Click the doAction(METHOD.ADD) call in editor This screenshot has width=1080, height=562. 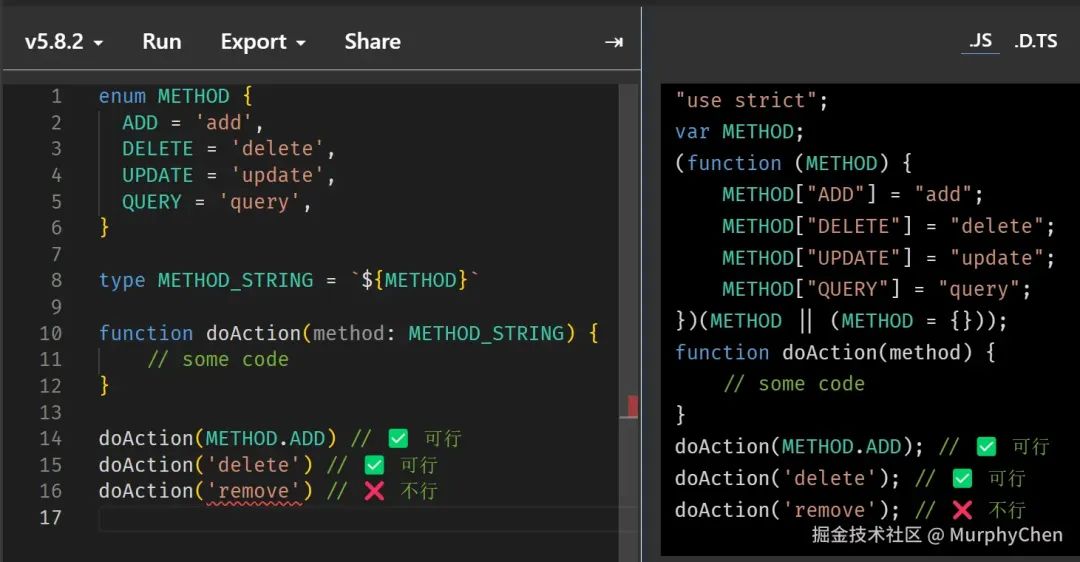click(218, 439)
